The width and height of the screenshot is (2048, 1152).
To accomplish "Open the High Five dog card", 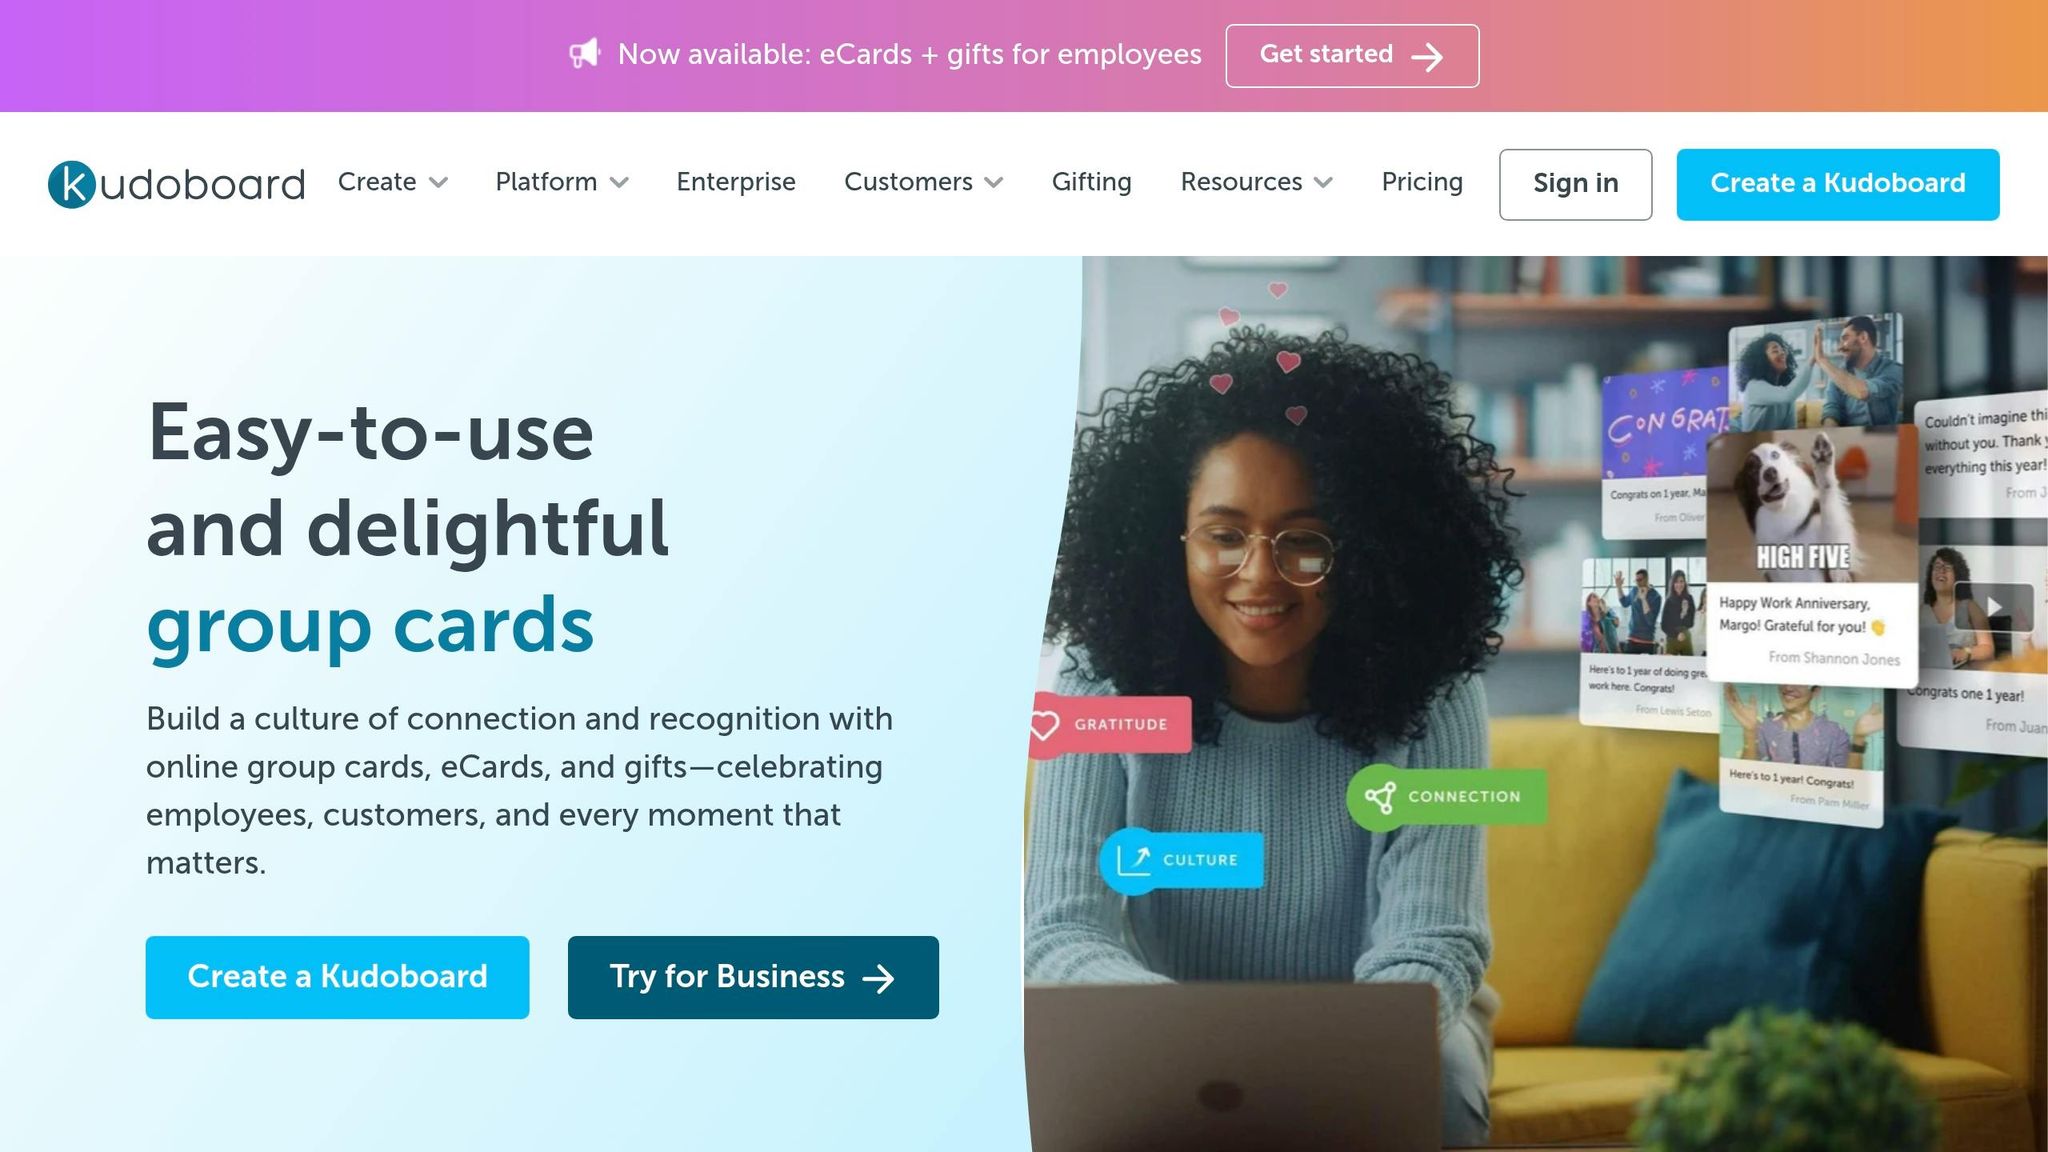I will click(x=1811, y=555).
